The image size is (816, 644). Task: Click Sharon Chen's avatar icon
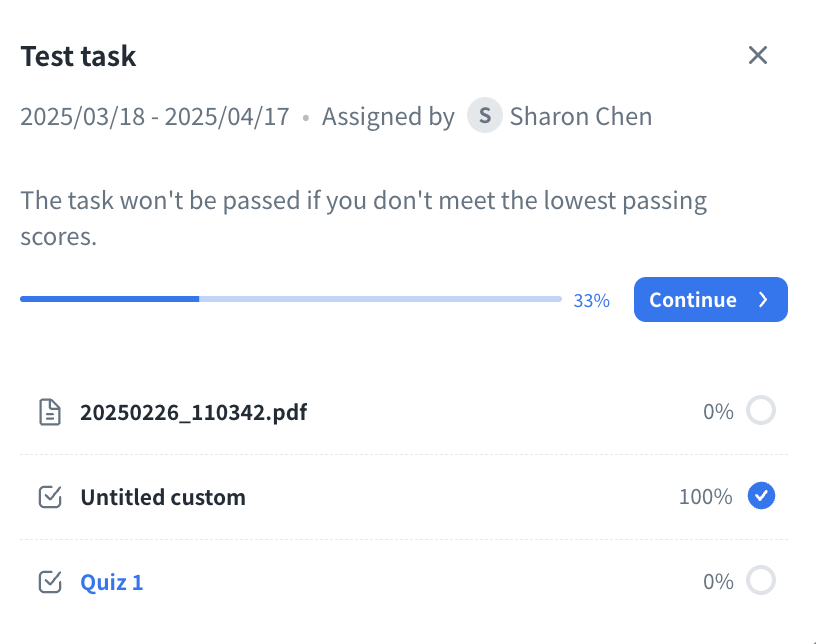pos(485,116)
